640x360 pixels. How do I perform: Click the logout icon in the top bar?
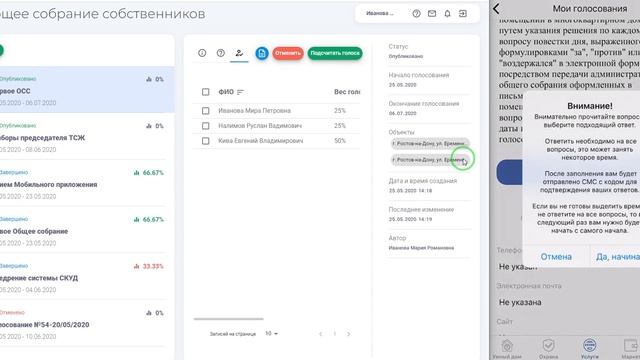[463, 13]
